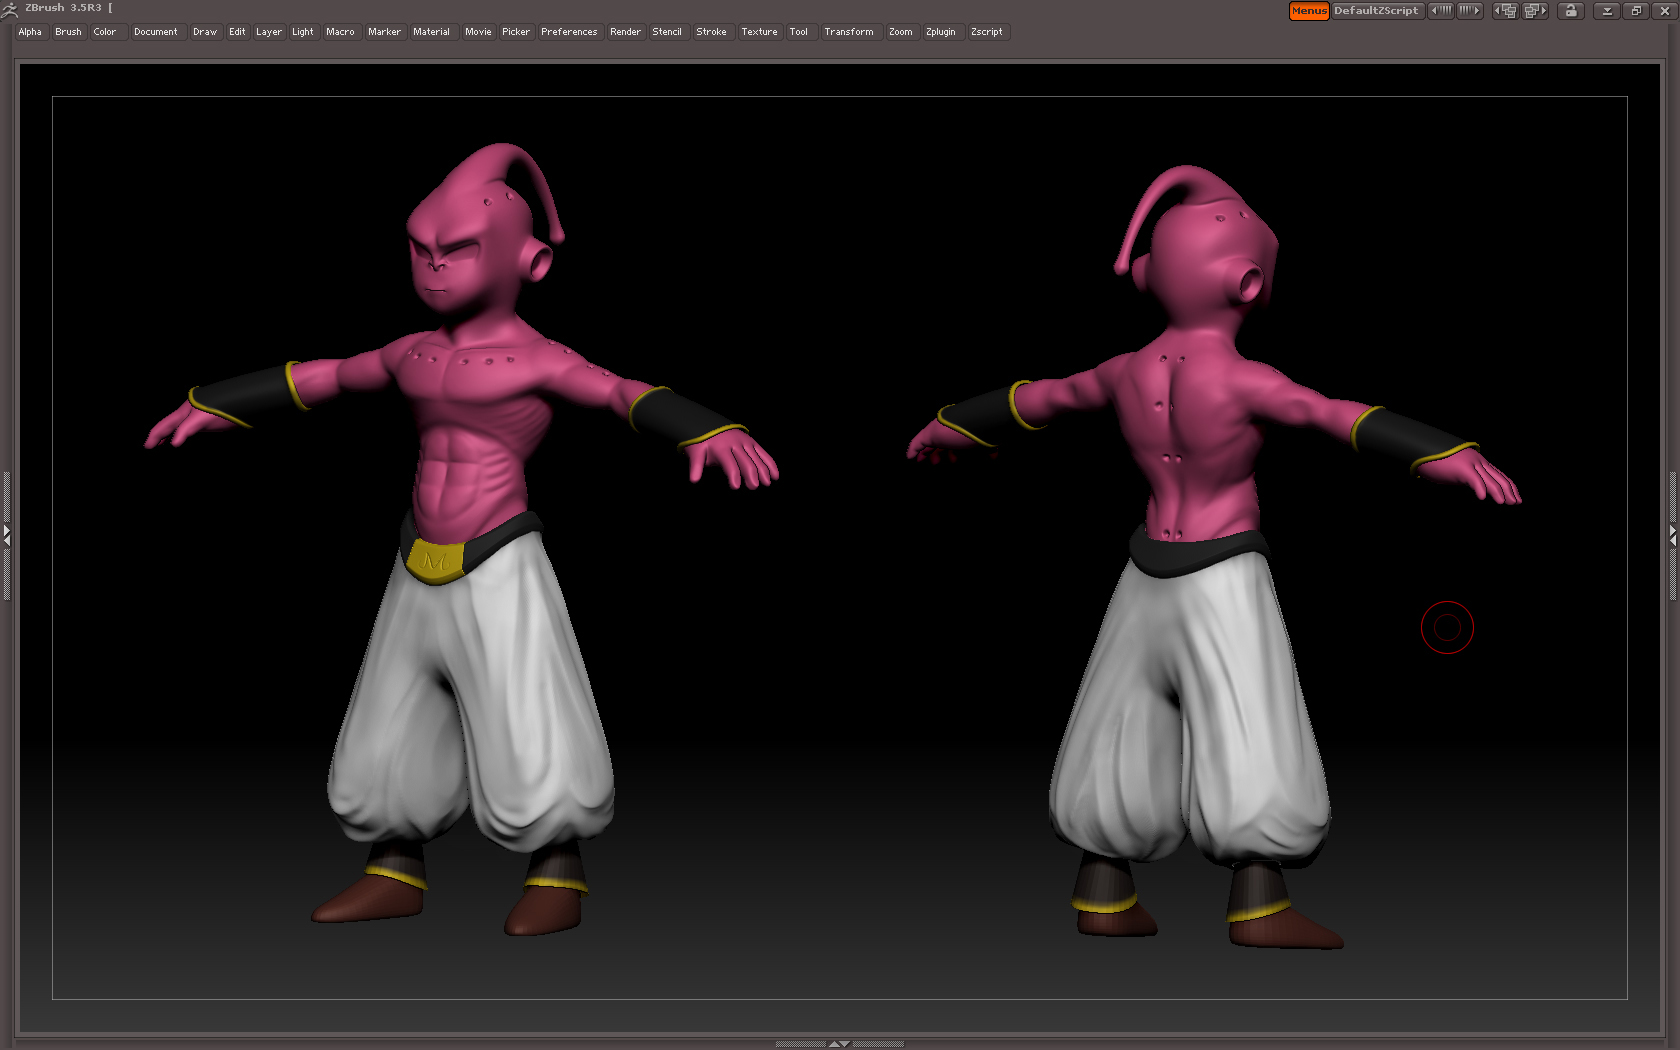The width and height of the screenshot is (1680, 1050).
Task: Click the bottom horizontal canvas scrollbar
Action: pos(840,1042)
